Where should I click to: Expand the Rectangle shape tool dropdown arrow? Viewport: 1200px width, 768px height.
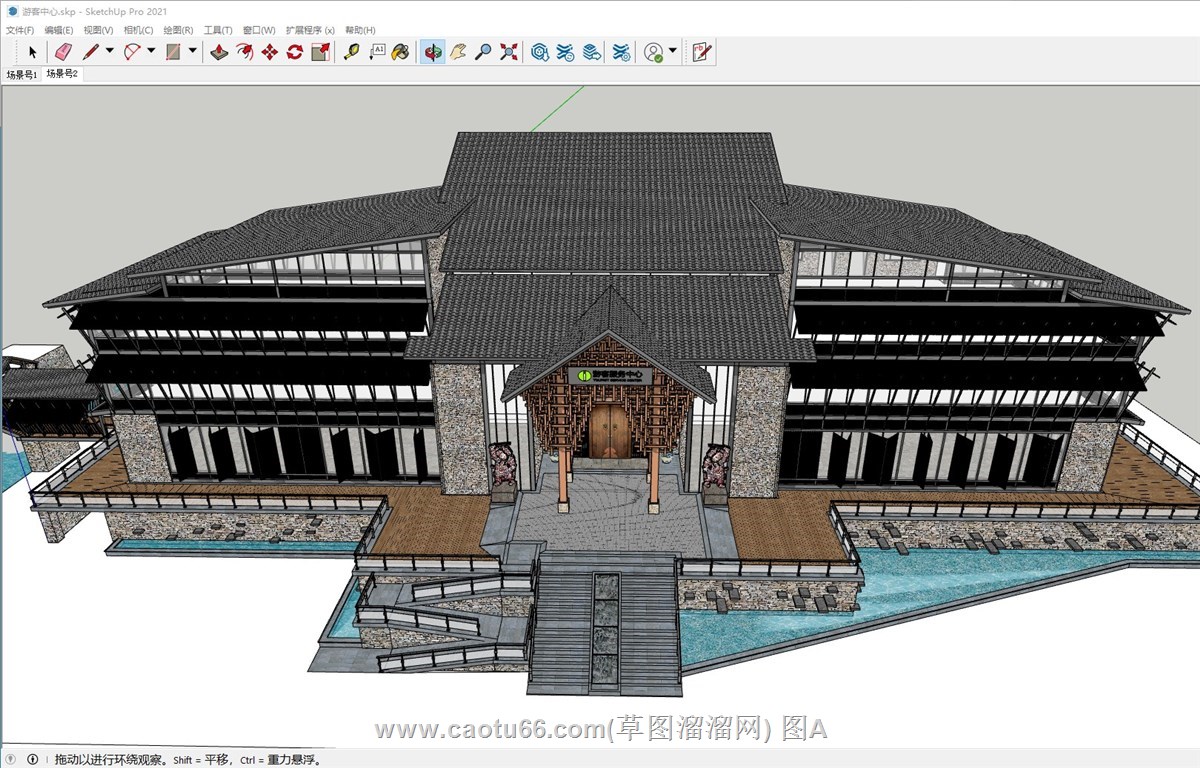[x=192, y=52]
